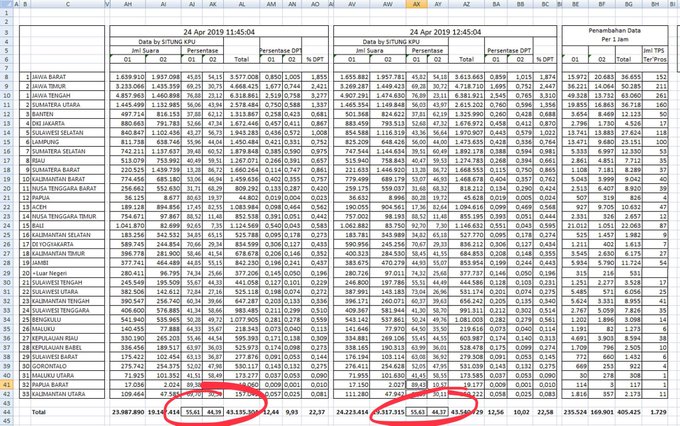
Task: Click the "Penambahan Data Per 1 Jam" header
Action: pyautogui.click(x=615, y=35)
